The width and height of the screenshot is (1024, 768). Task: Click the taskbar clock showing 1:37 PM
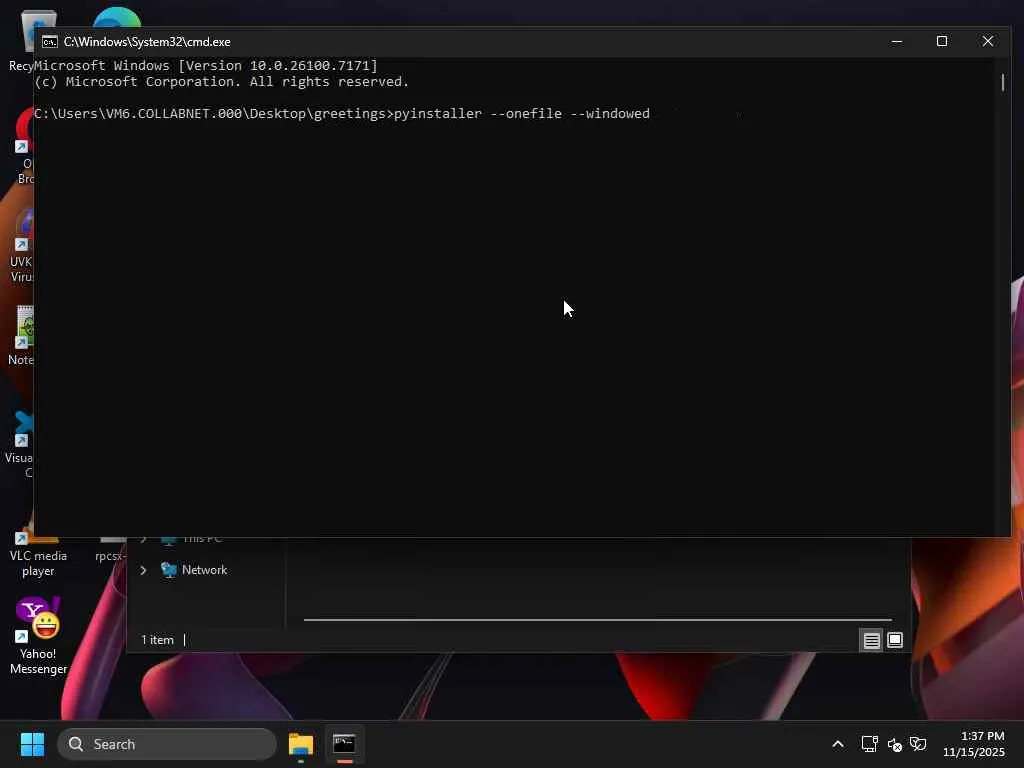pos(973,744)
